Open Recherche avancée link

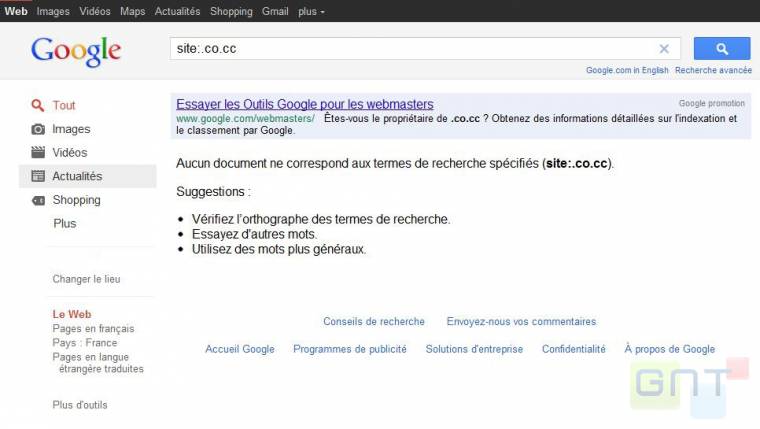(x=713, y=70)
